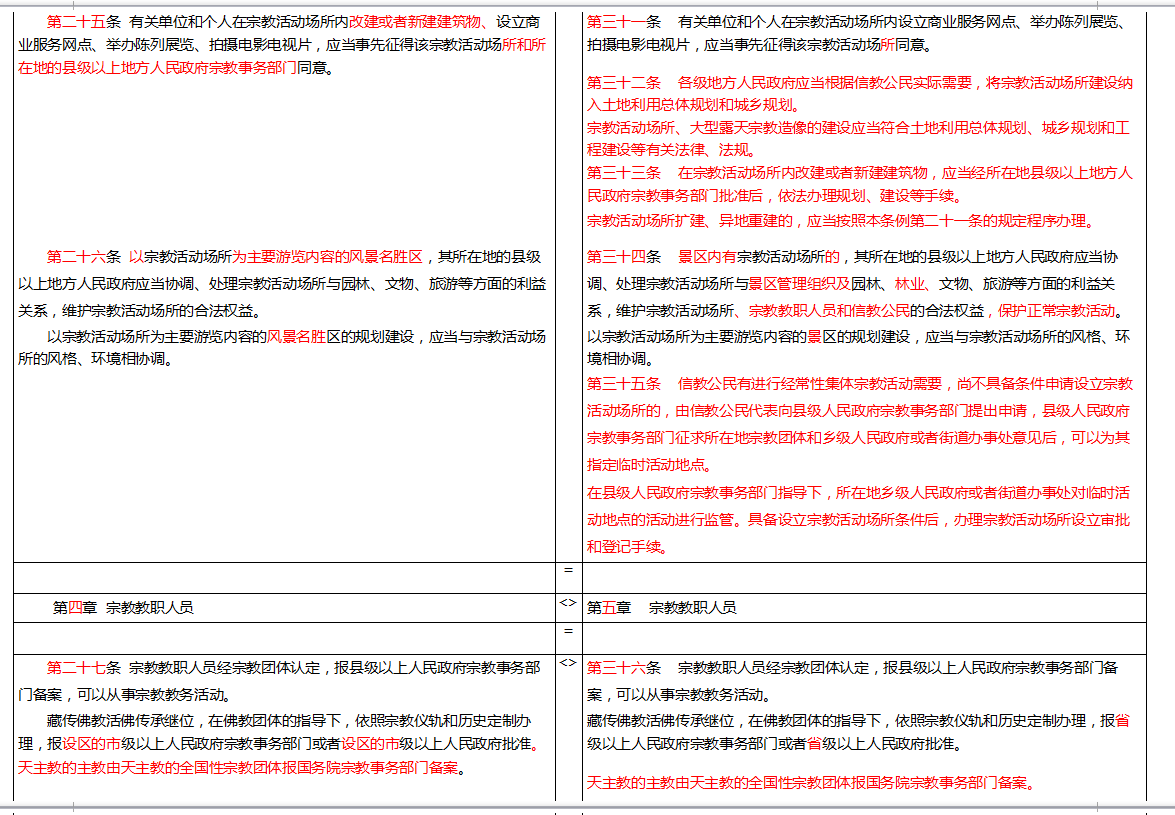Click the left column's red 天主教的主教 sentence
The image size is (1175, 815).
243,768
